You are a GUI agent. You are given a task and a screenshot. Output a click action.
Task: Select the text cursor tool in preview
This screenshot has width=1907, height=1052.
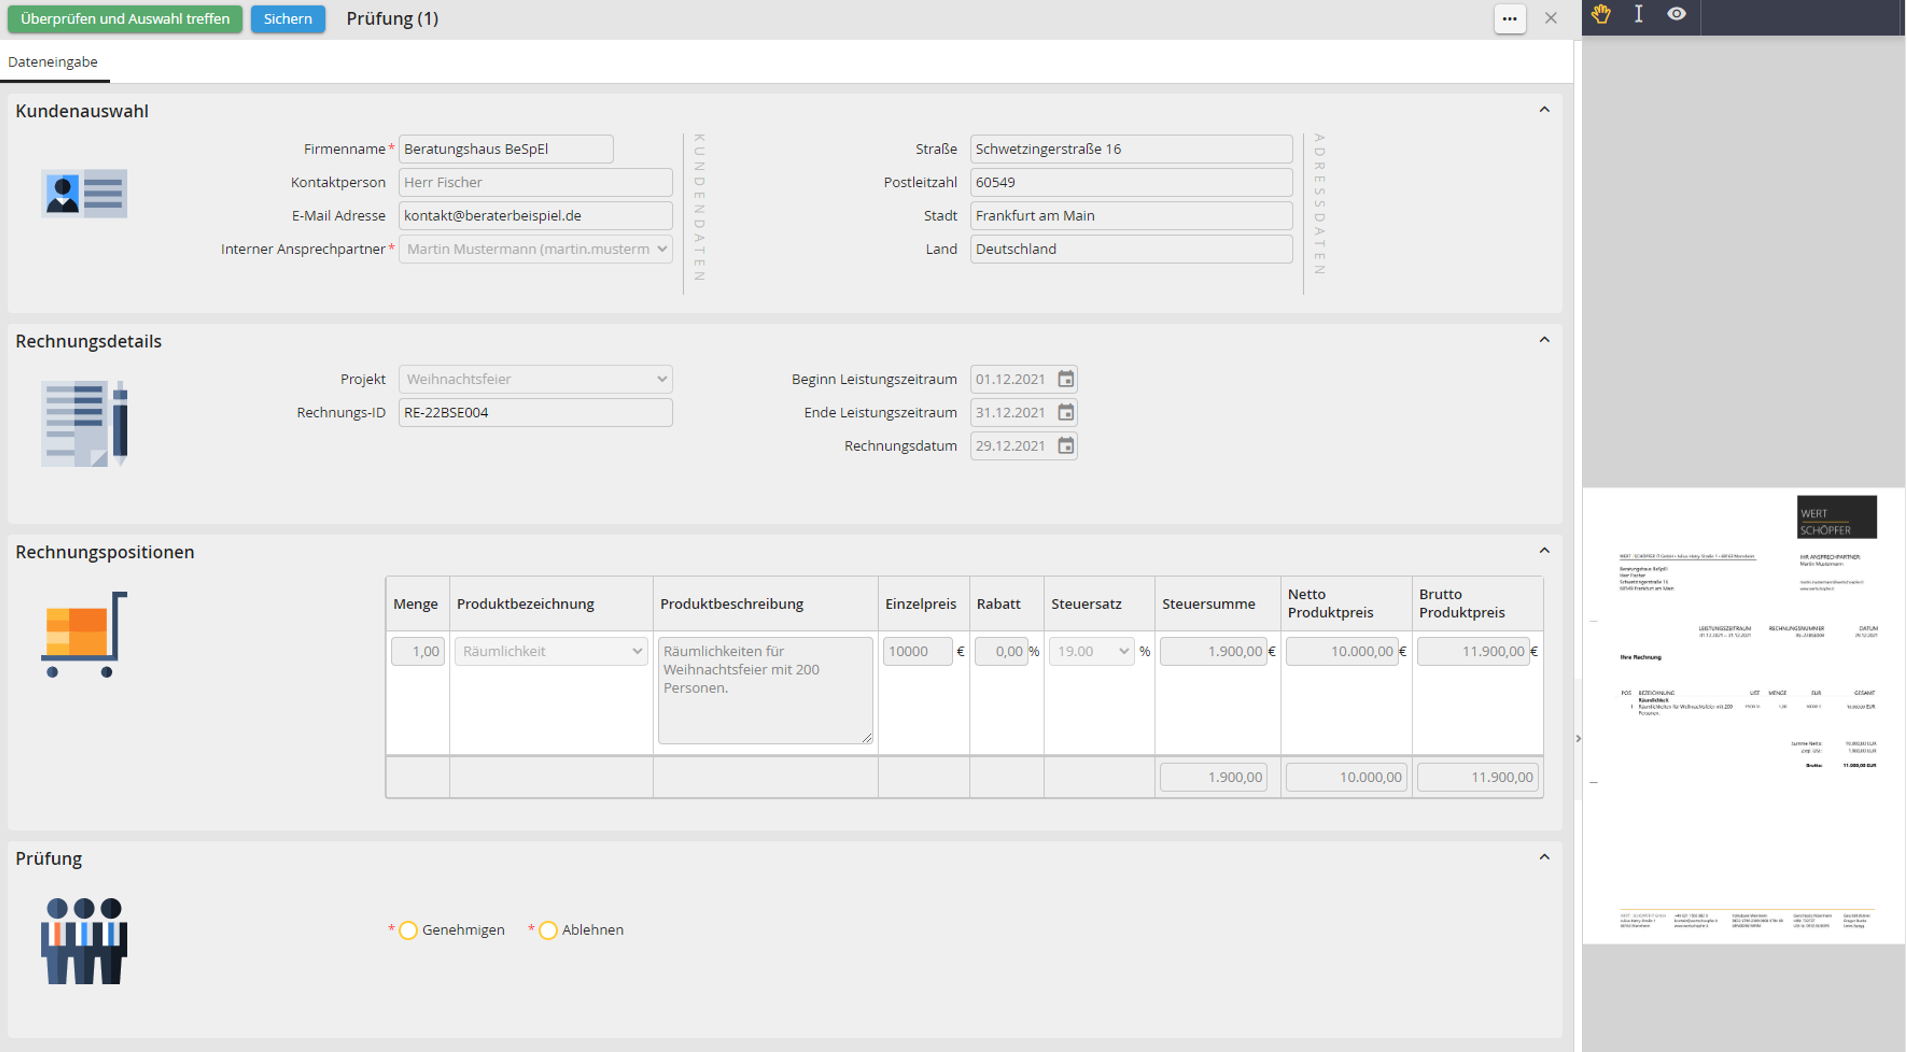point(1638,15)
